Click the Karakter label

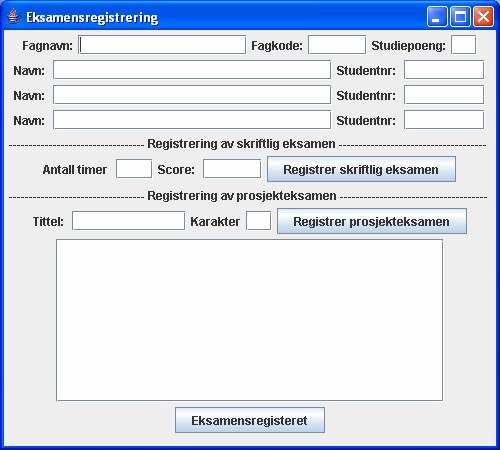coord(215,222)
